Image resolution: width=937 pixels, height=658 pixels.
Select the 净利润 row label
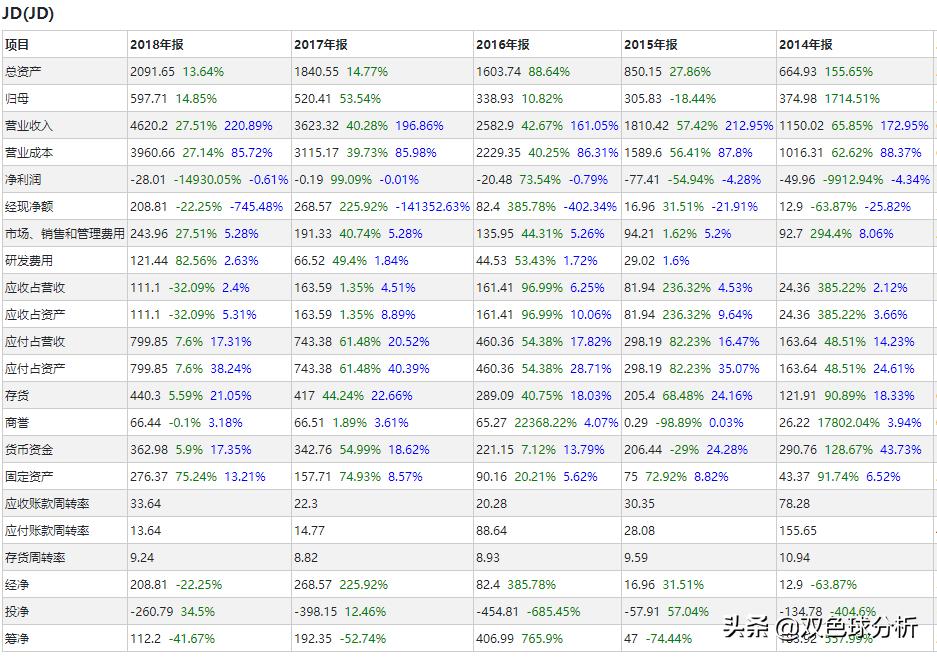[x=24, y=180]
